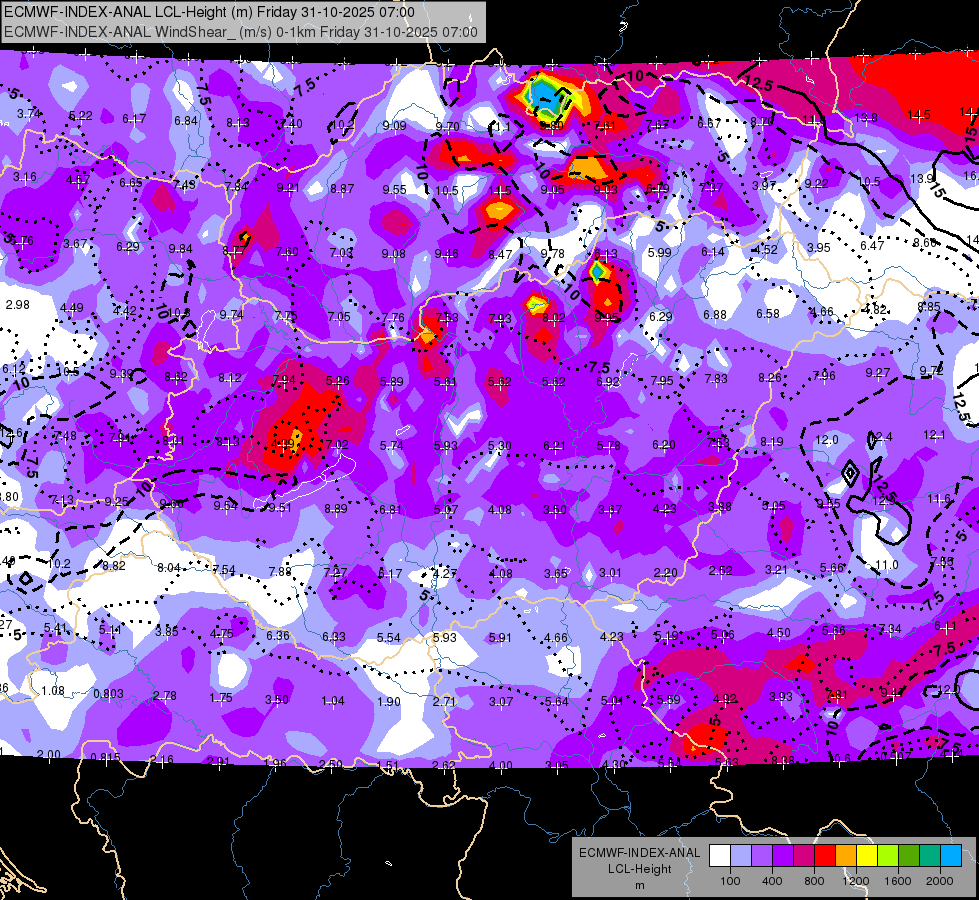The image size is (979, 900).
Task: Click the wind shear value 1.08
Action: (53, 691)
